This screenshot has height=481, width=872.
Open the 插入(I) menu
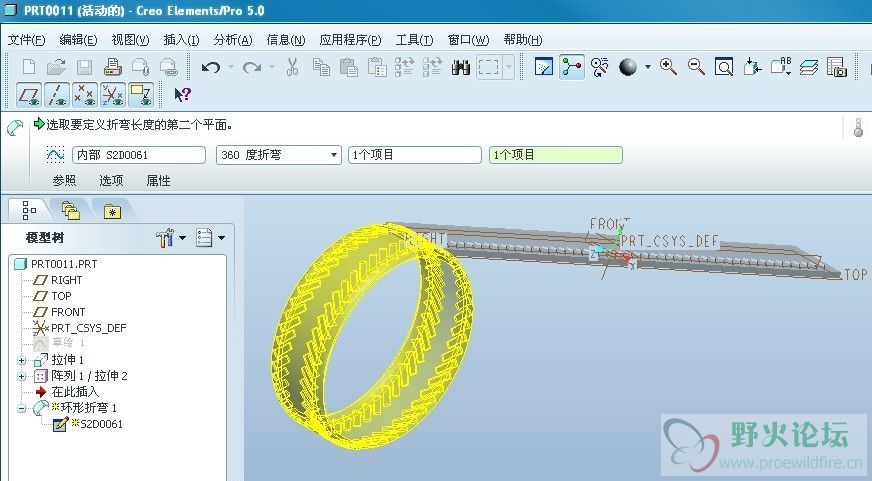181,40
